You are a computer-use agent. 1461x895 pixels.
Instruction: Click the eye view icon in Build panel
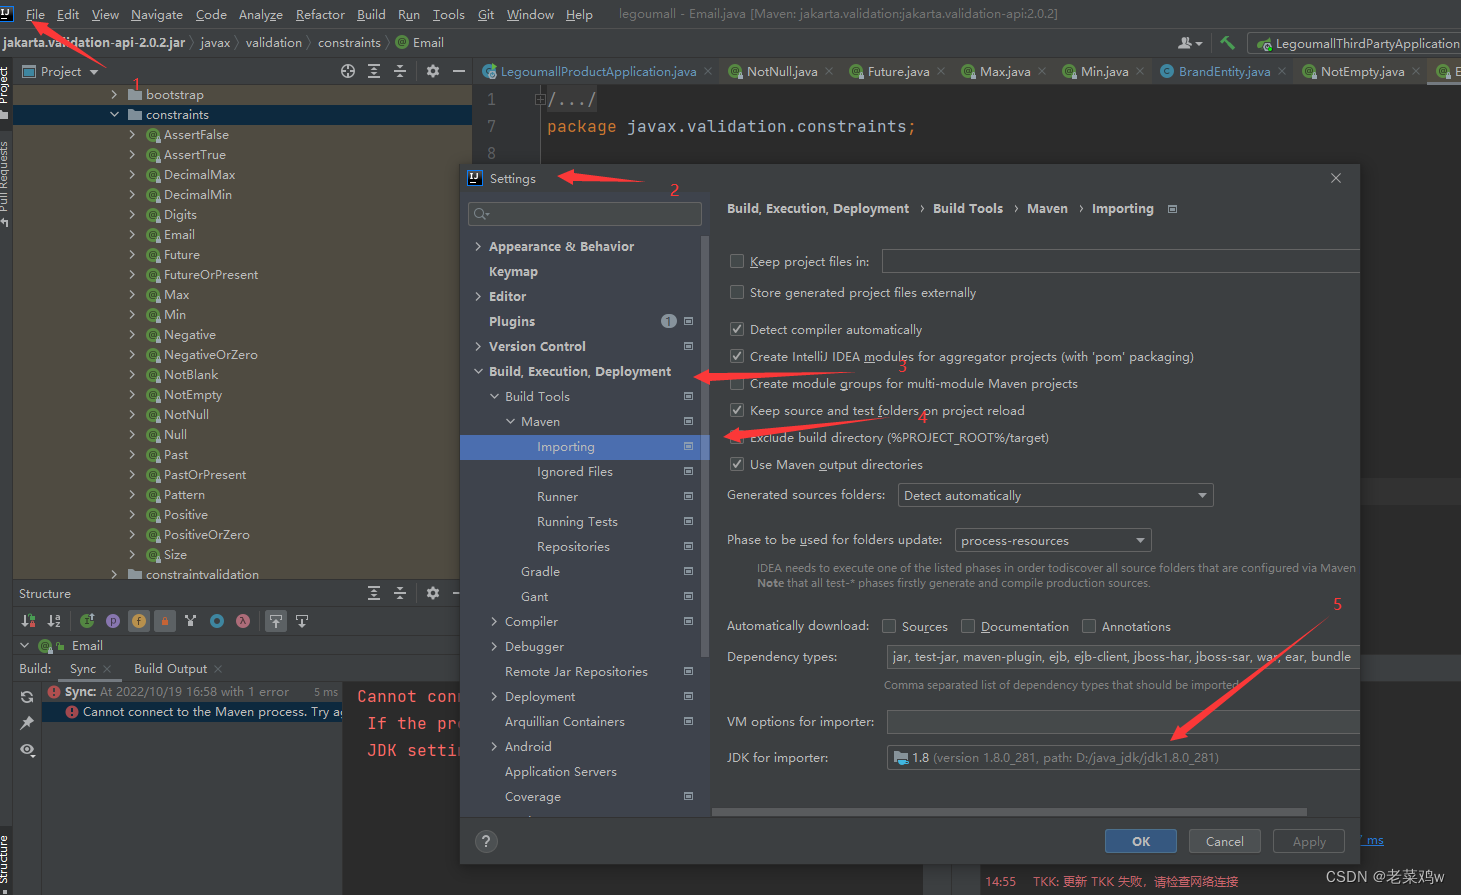[x=27, y=749]
